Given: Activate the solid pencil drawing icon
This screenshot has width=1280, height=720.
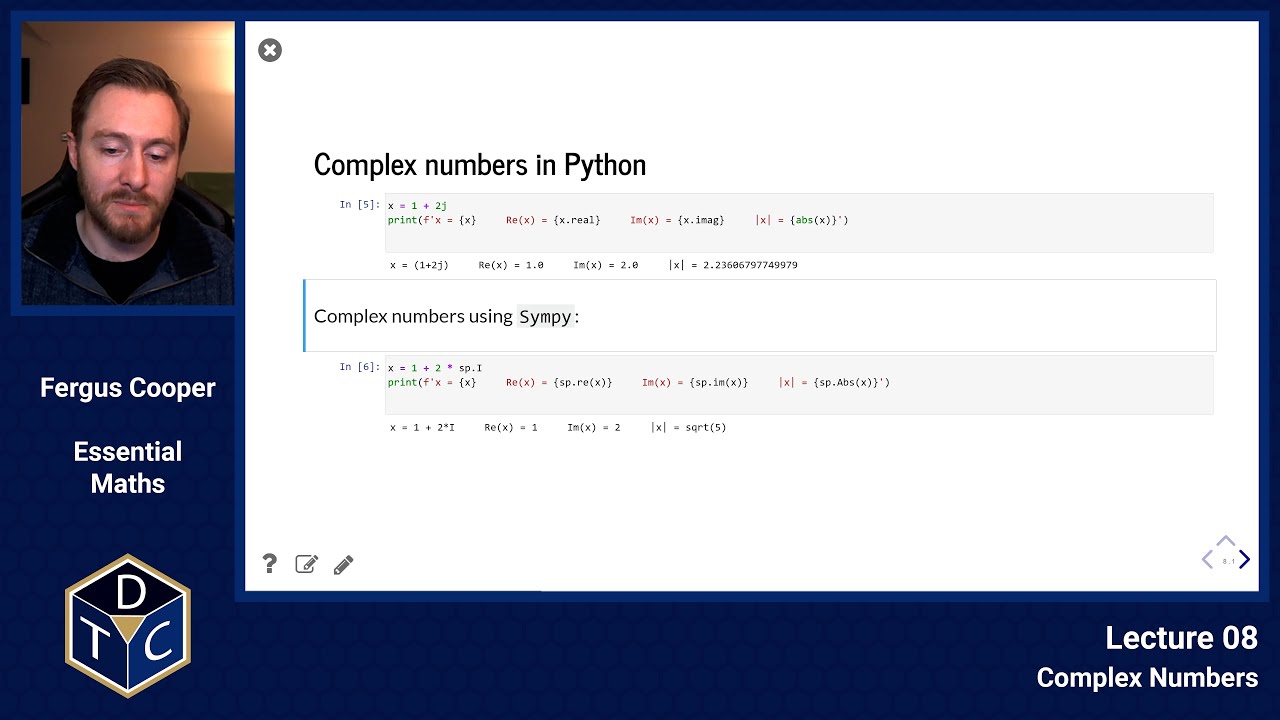Looking at the screenshot, I should tap(343, 565).
